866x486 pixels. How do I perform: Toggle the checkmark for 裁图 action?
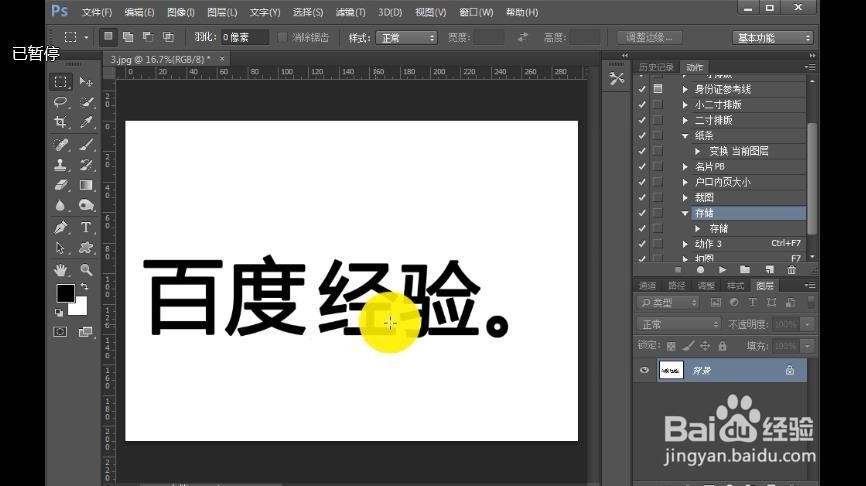pyautogui.click(x=642, y=197)
